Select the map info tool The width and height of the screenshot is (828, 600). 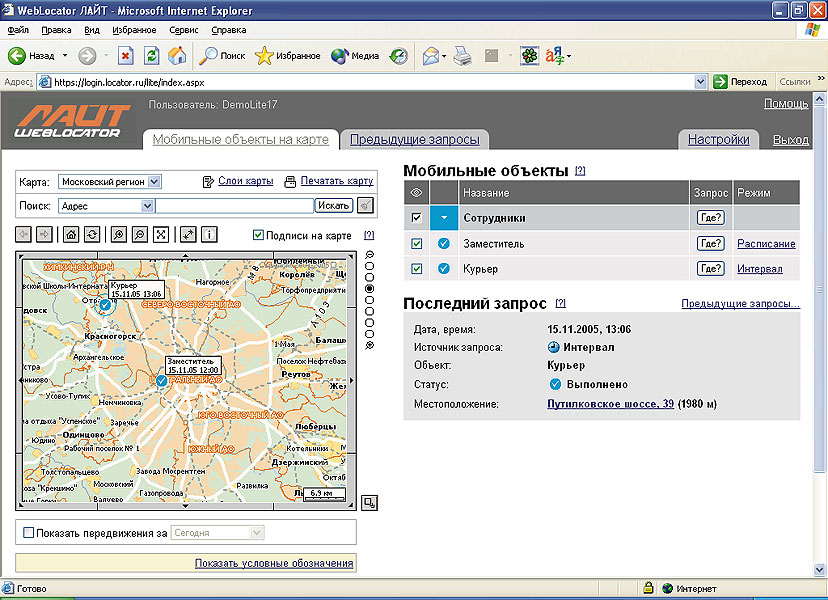(209, 234)
